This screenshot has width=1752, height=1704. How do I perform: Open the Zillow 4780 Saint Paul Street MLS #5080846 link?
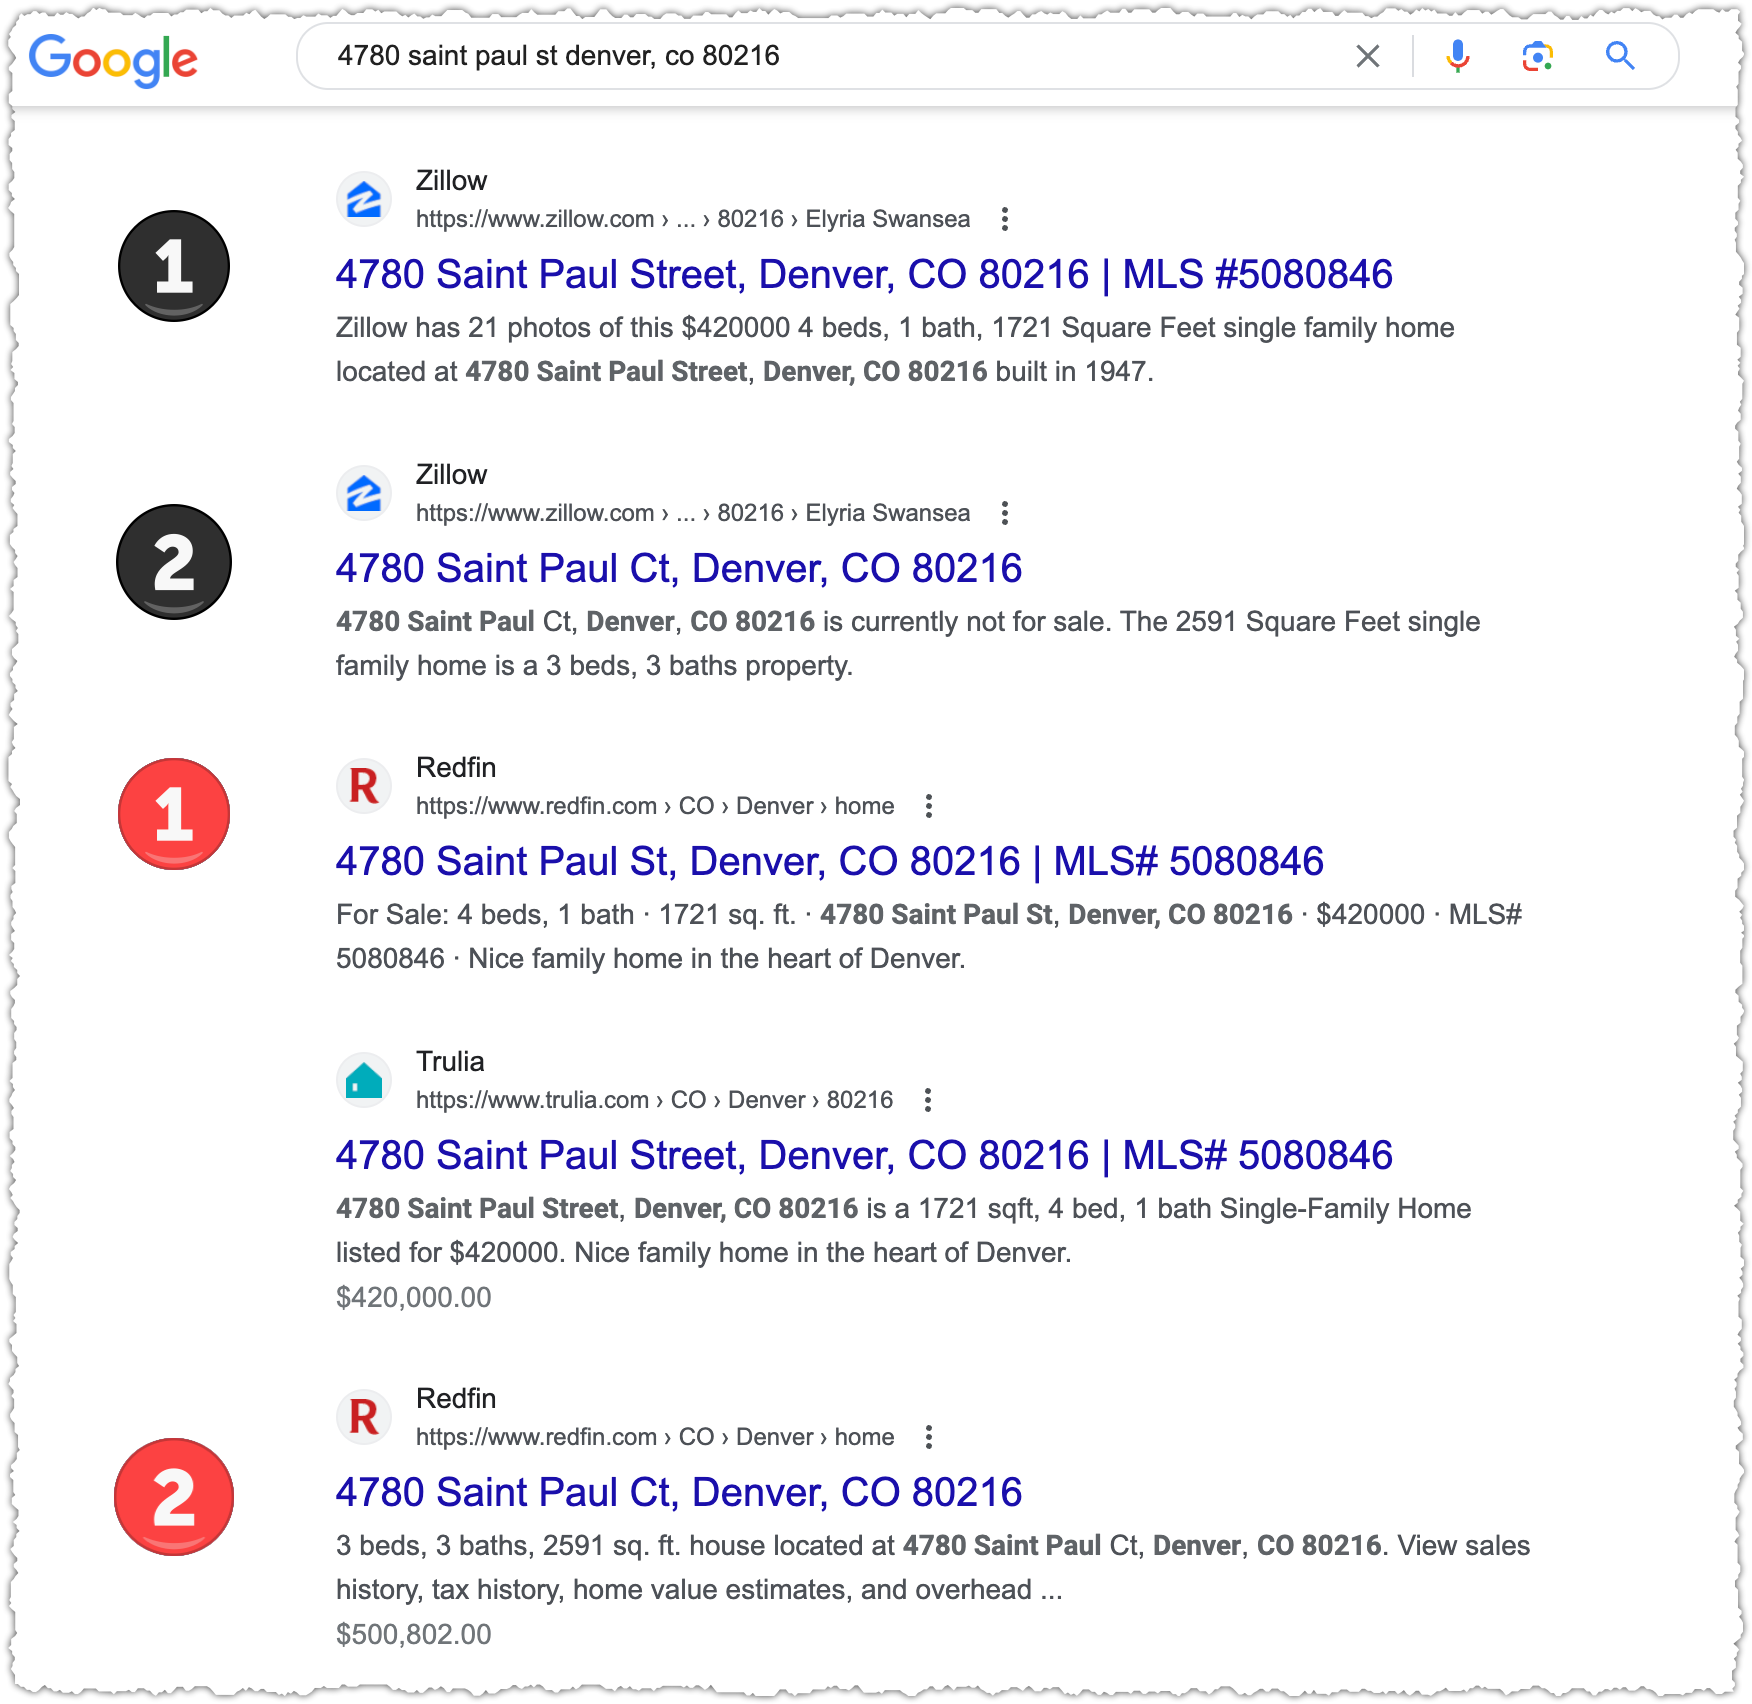(x=864, y=274)
